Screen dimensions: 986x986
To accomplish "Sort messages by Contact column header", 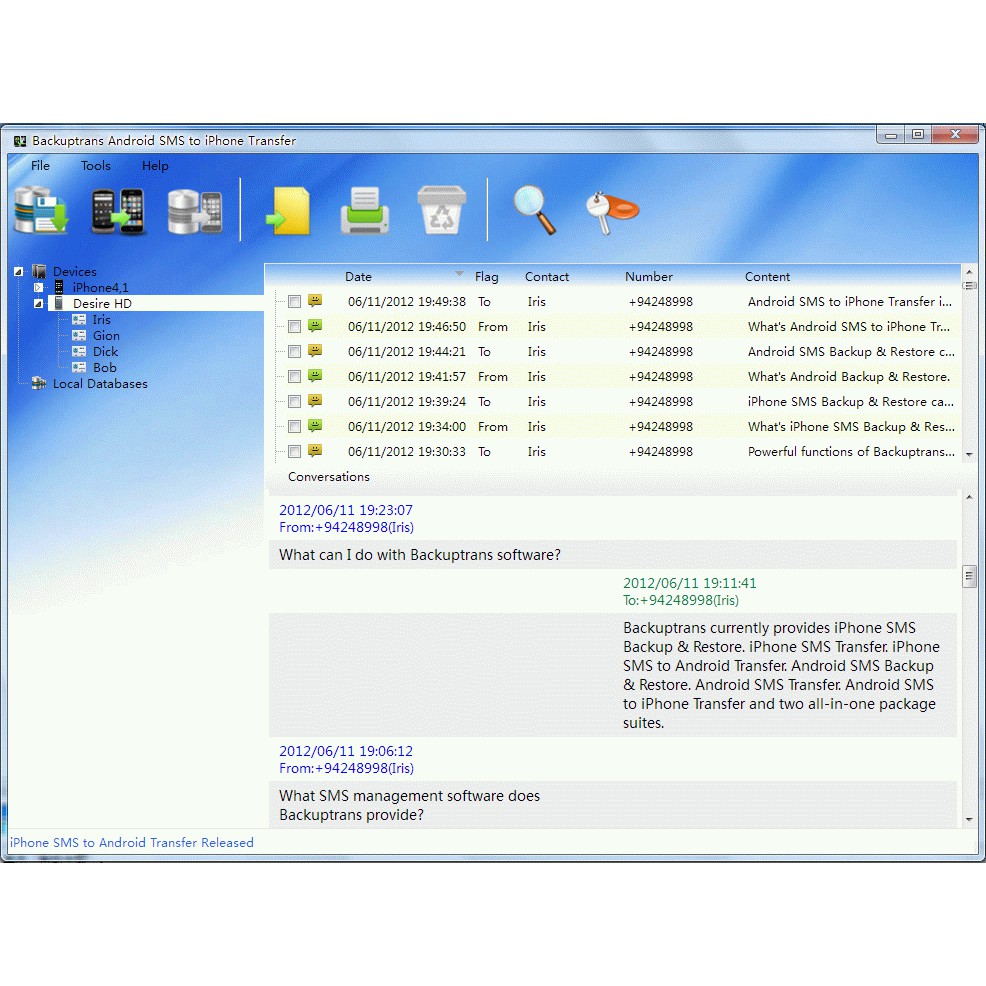I will (x=547, y=277).
